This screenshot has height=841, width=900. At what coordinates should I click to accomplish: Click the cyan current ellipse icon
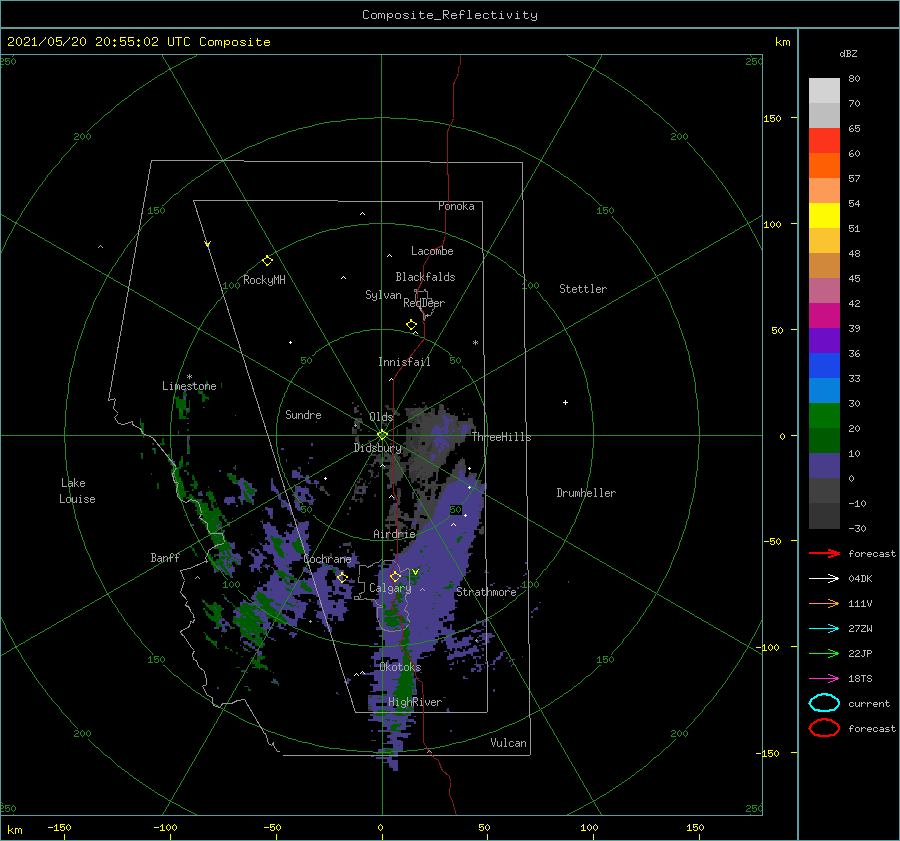tap(824, 703)
